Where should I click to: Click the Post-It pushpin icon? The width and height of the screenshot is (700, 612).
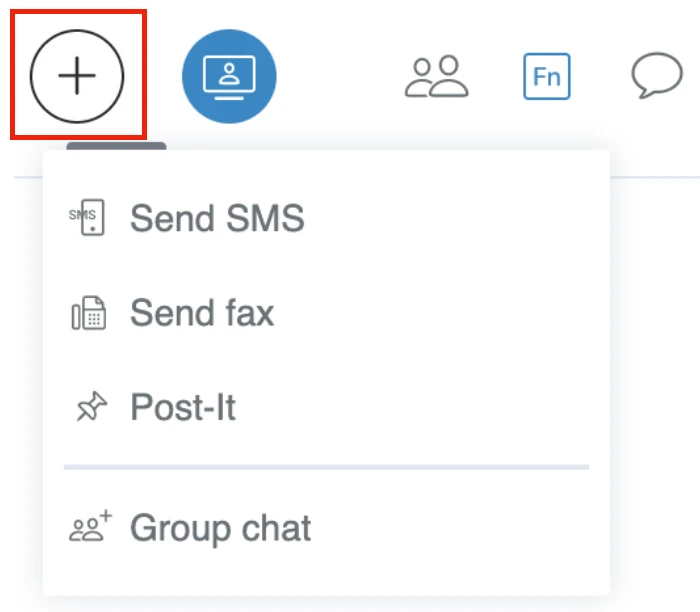[x=91, y=406]
